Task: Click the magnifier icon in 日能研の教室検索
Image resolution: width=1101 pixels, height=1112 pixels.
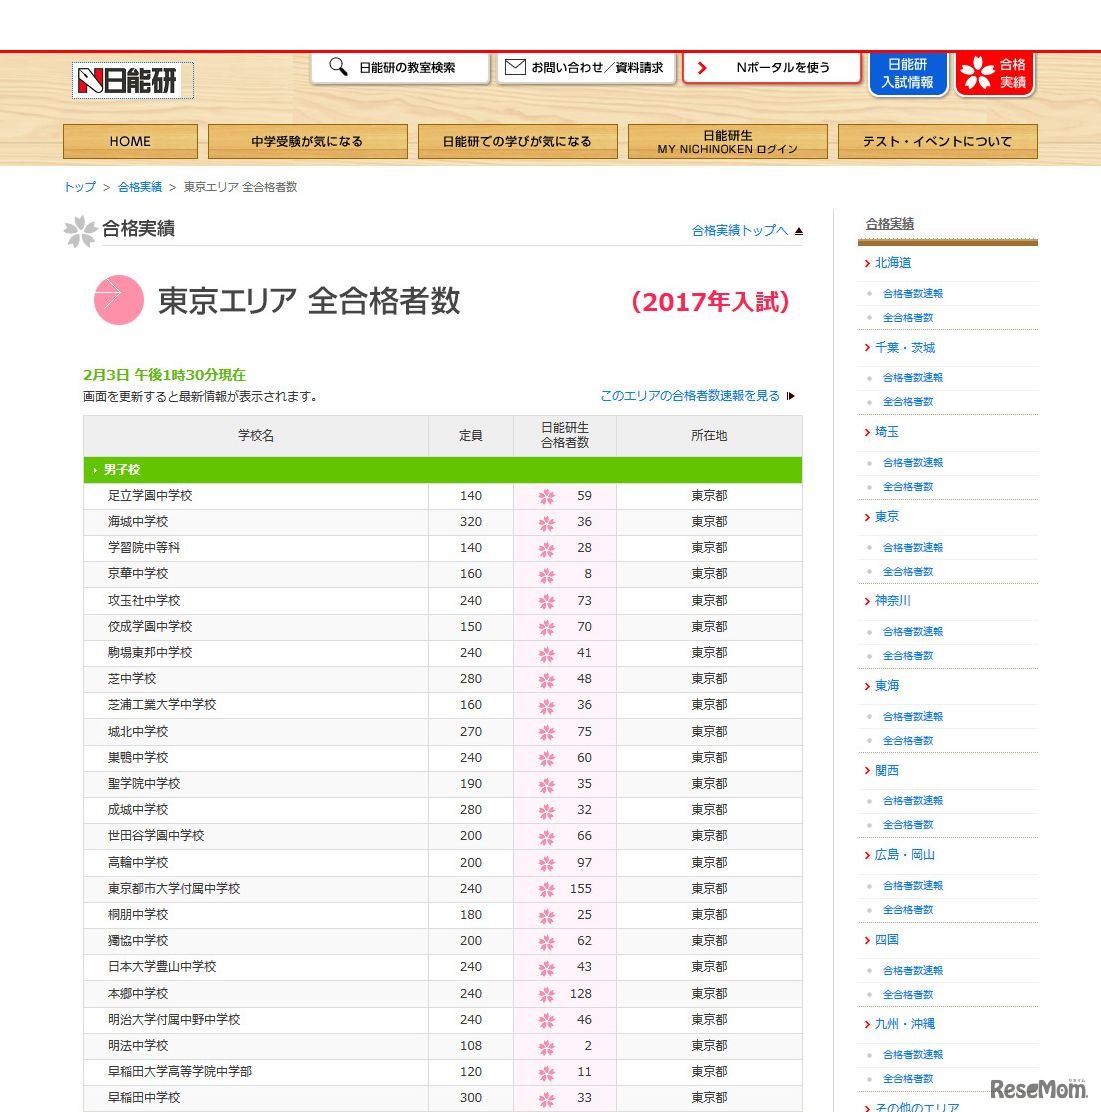Action: coord(337,66)
